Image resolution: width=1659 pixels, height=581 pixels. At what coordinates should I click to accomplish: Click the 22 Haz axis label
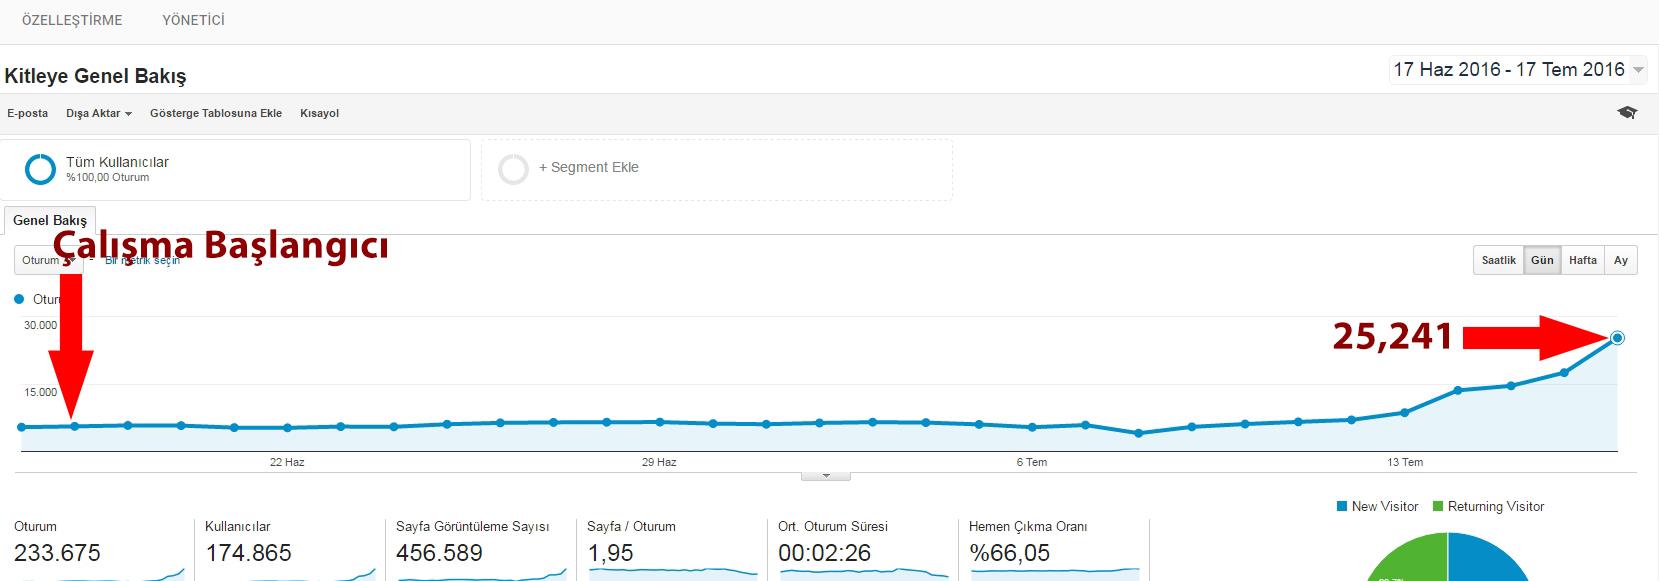pos(287,462)
